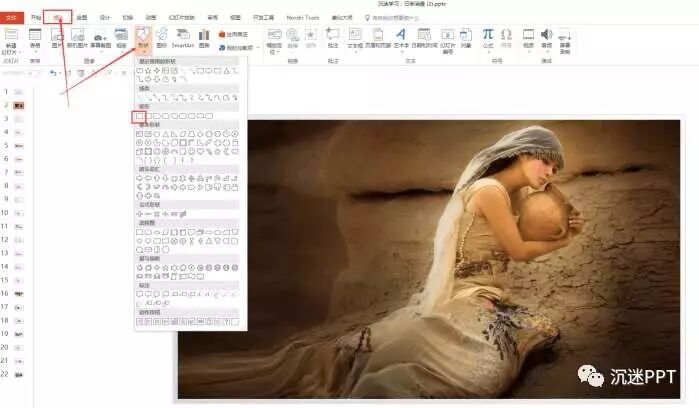
Task: Open the File tab
Action: (x=11, y=17)
